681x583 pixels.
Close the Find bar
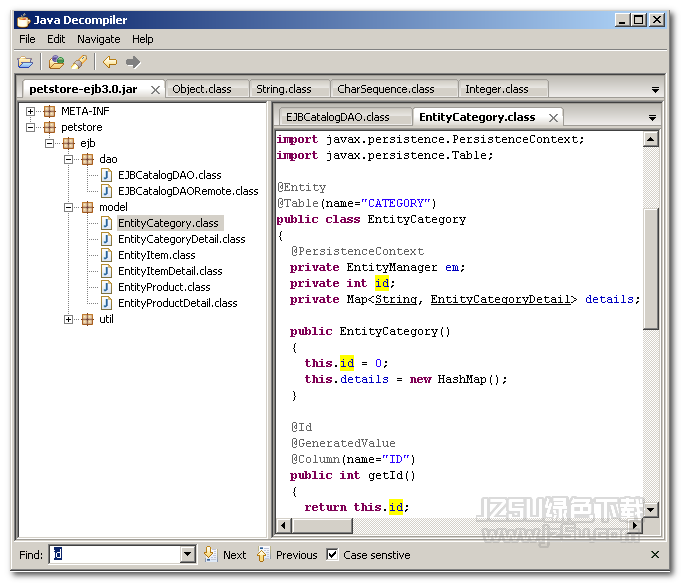pyautogui.click(x=655, y=554)
